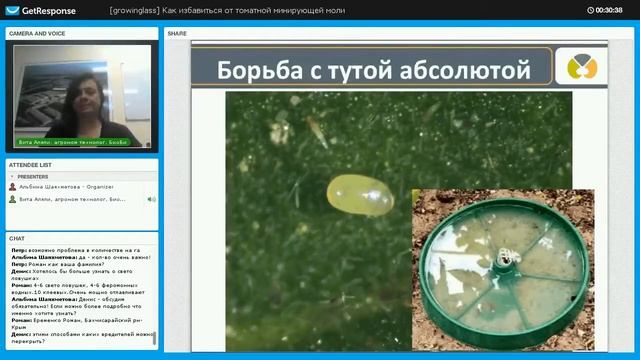Click the session timer clock icon
Image resolution: width=640 pixels, height=360 pixels.
tap(590, 10)
